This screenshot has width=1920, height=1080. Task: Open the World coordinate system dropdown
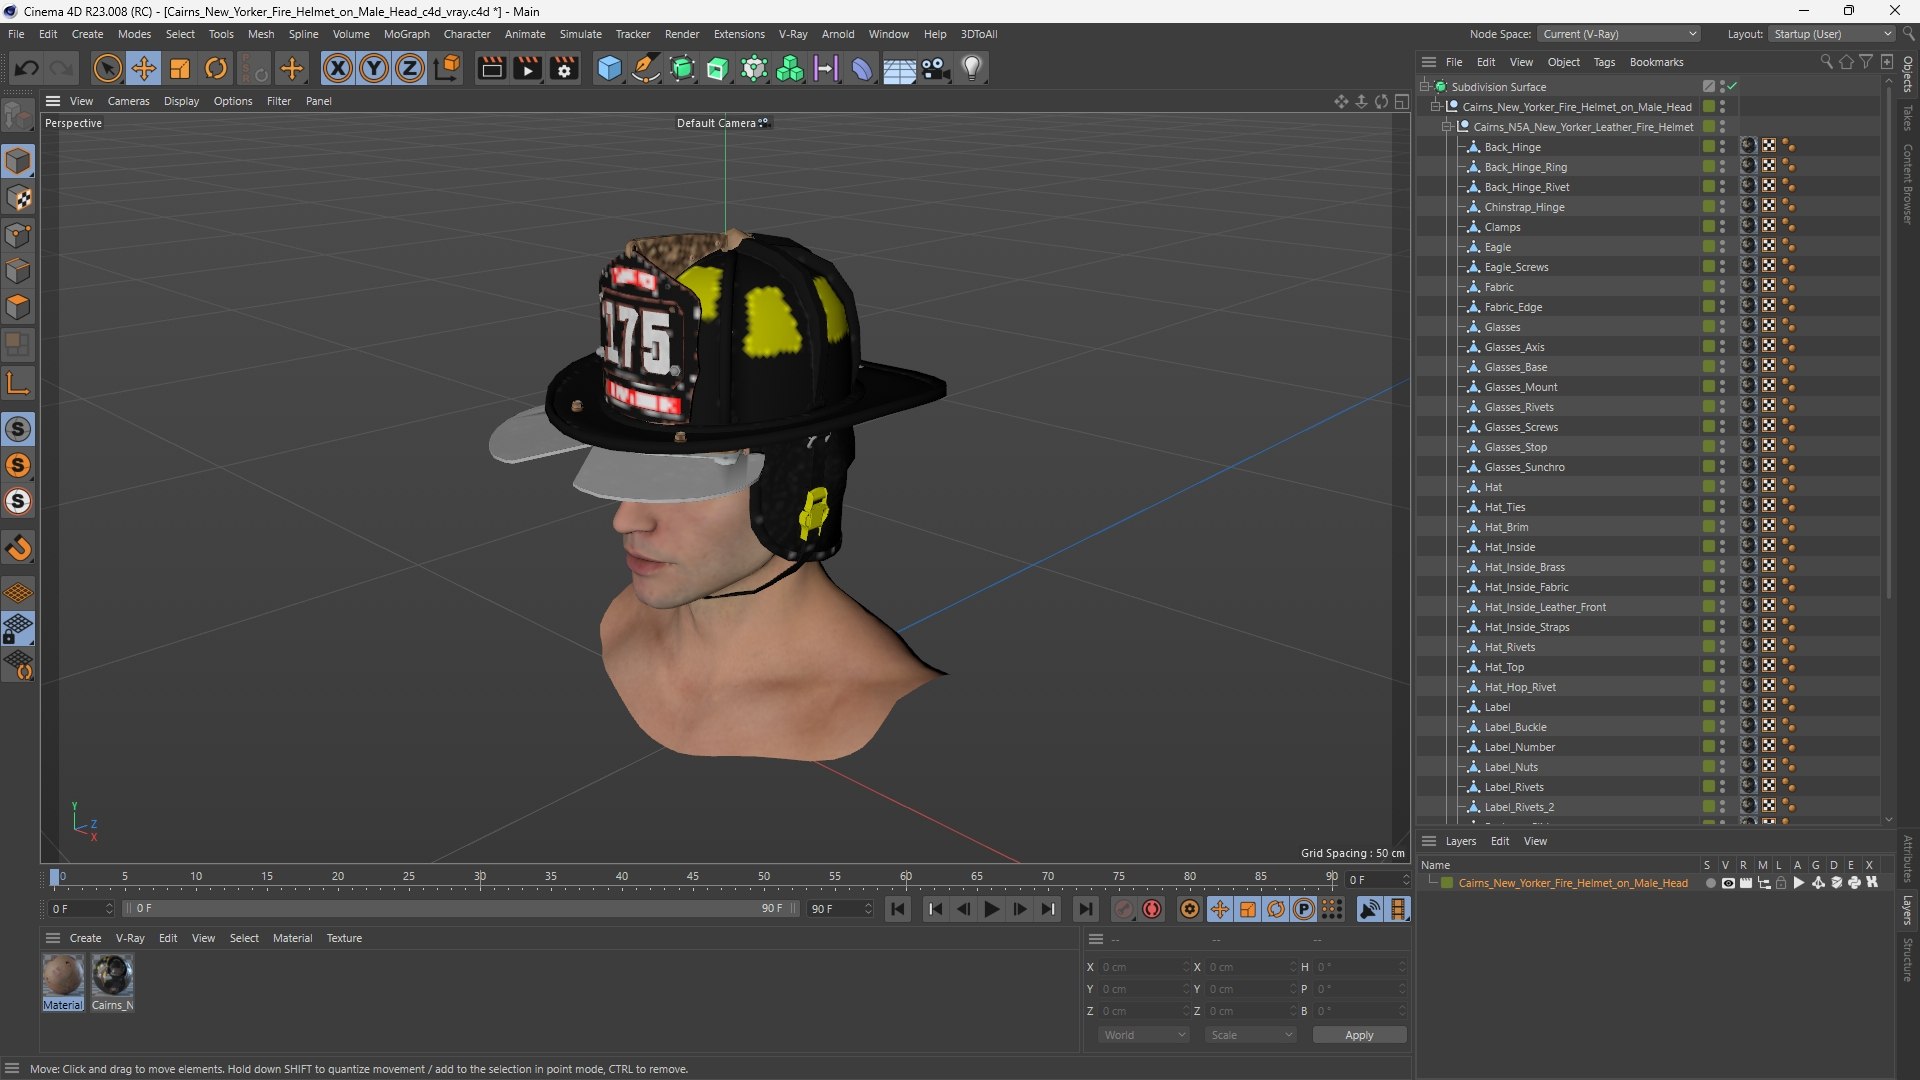1144,1035
